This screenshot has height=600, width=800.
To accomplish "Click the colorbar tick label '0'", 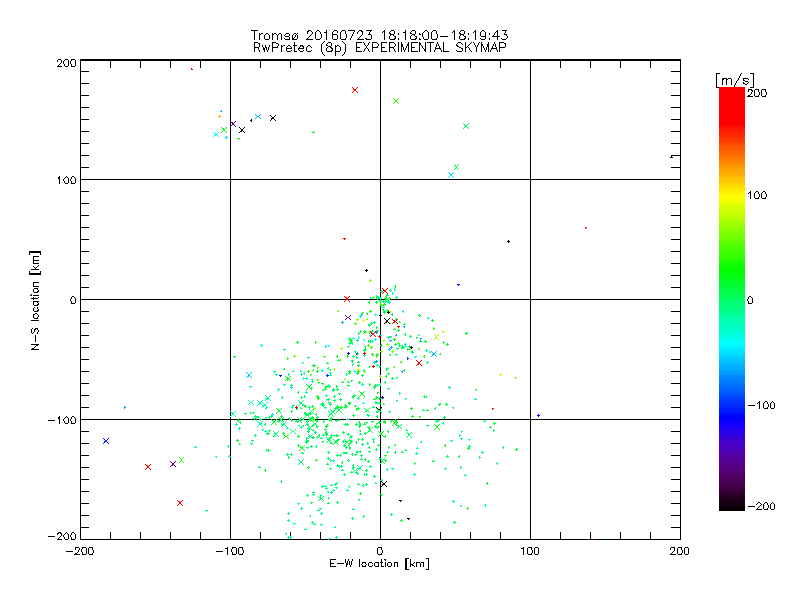I will pos(750,301).
